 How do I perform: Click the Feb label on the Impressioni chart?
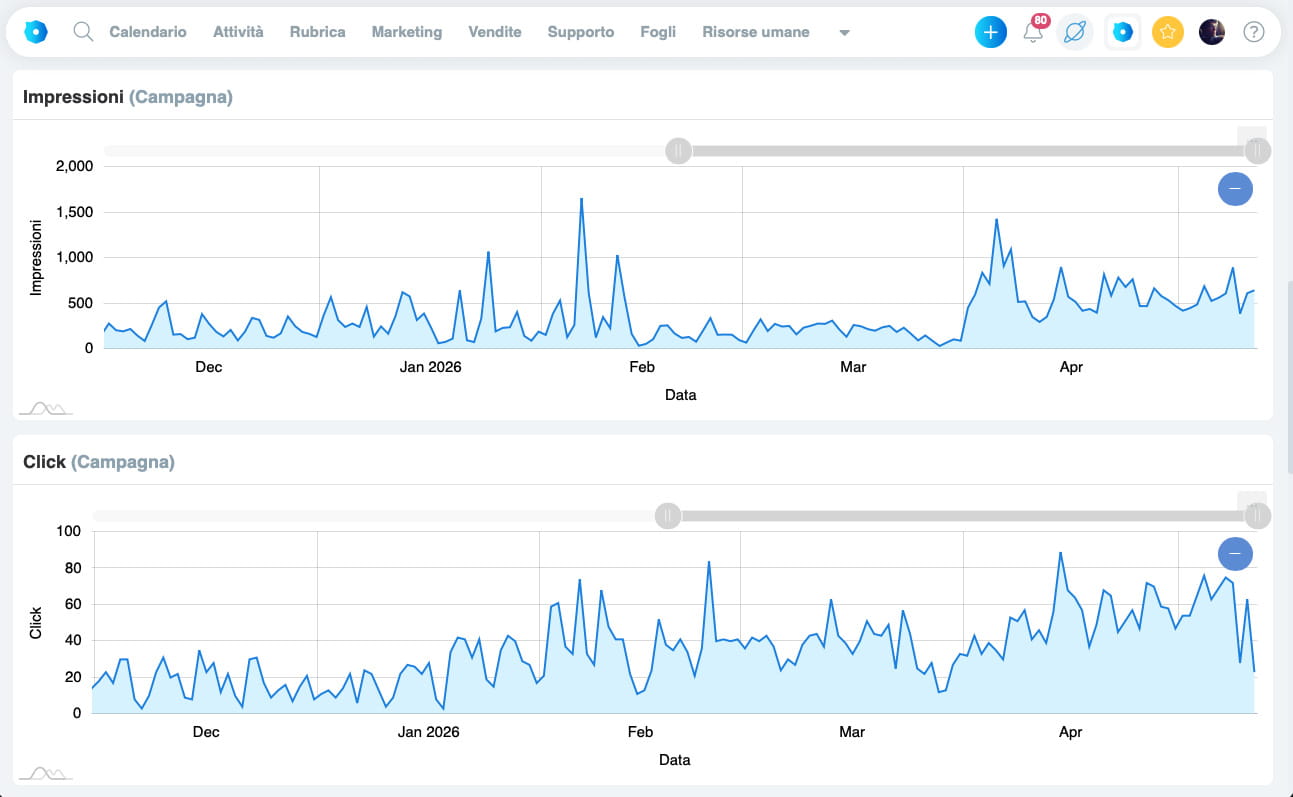(641, 367)
